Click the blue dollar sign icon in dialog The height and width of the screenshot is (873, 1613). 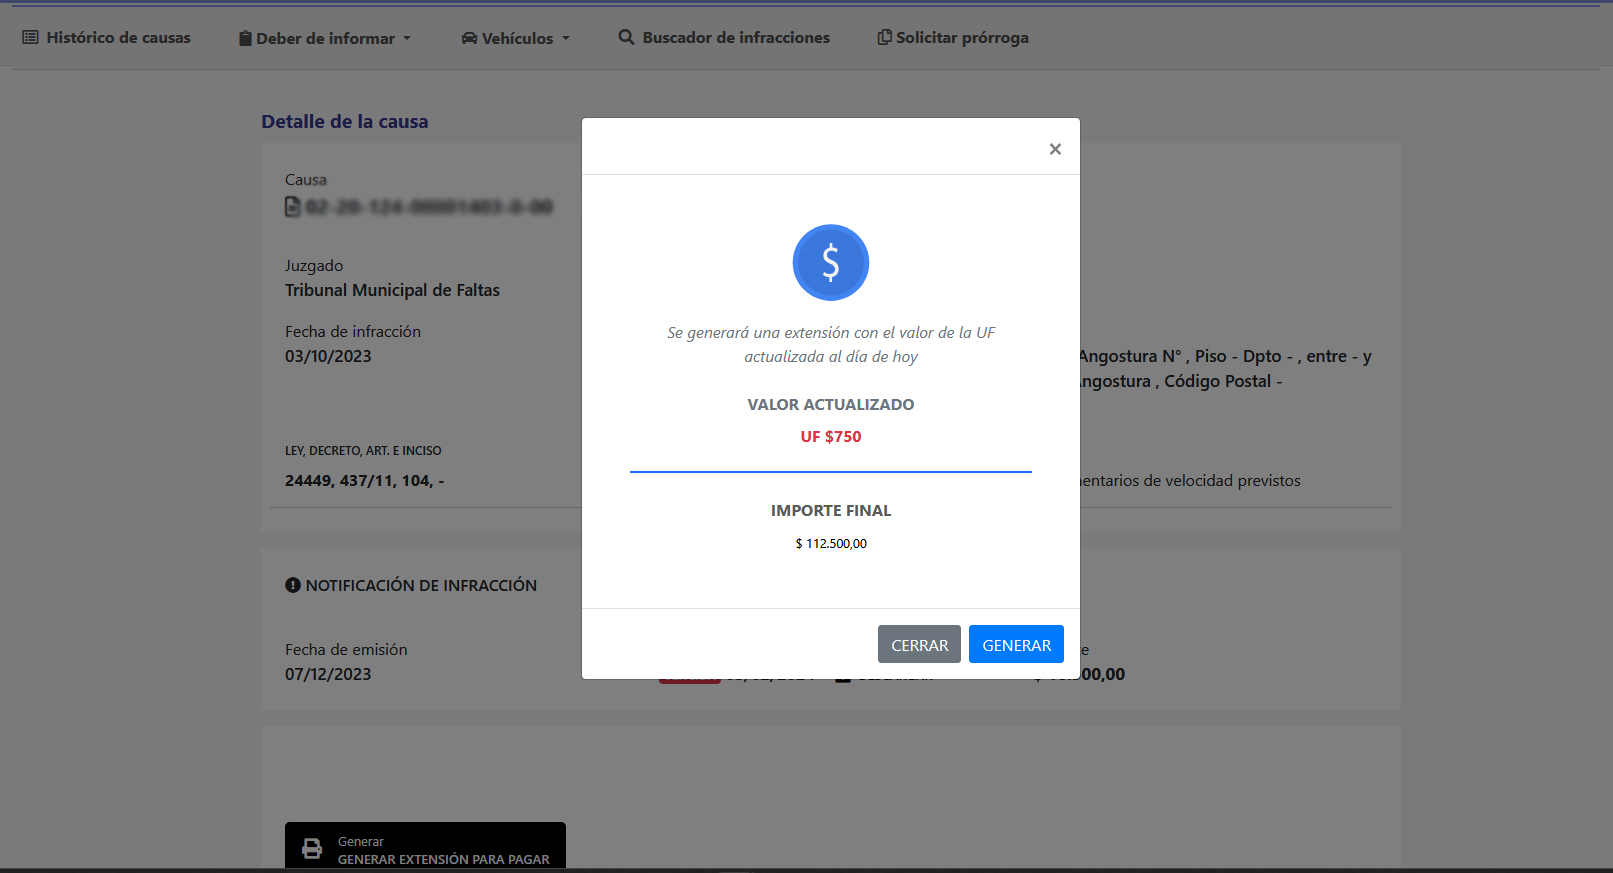pos(830,262)
